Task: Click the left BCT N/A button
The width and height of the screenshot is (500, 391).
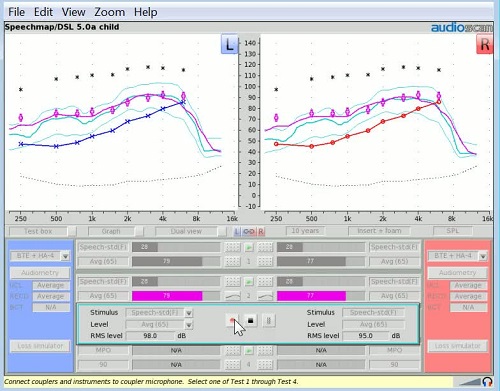Action: tap(51, 307)
